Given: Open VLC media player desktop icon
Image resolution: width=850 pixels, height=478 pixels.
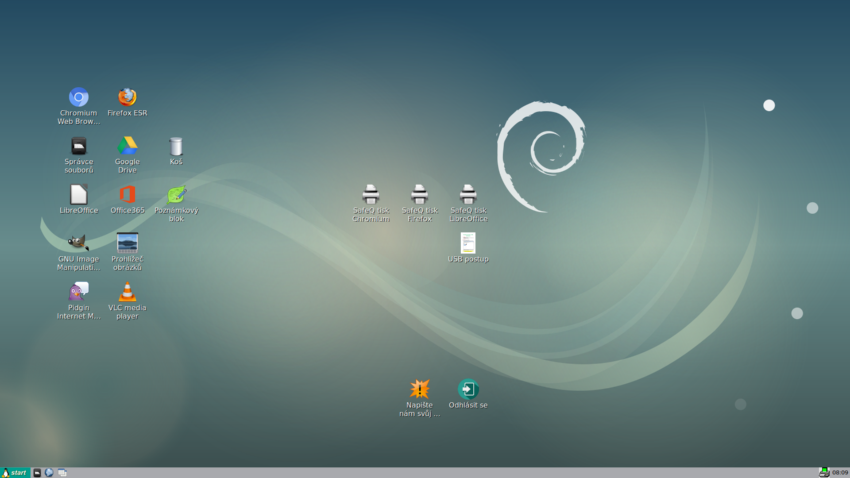Looking at the screenshot, I should click(x=127, y=292).
